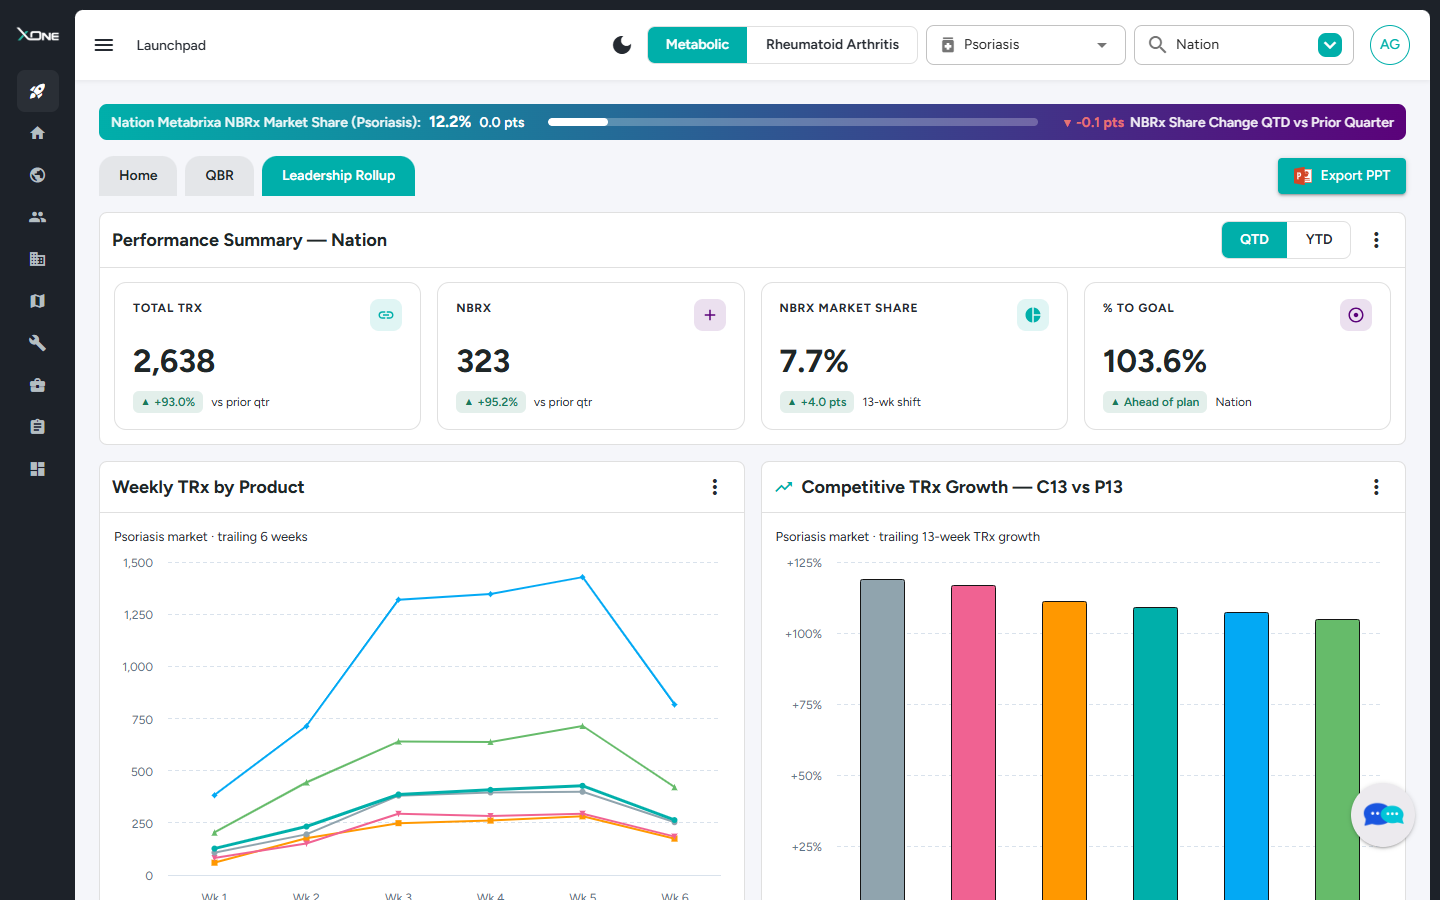Click the 103.6% goal value
Viewport: 1440px width, 900px height.
click(x=1155, y=361)
